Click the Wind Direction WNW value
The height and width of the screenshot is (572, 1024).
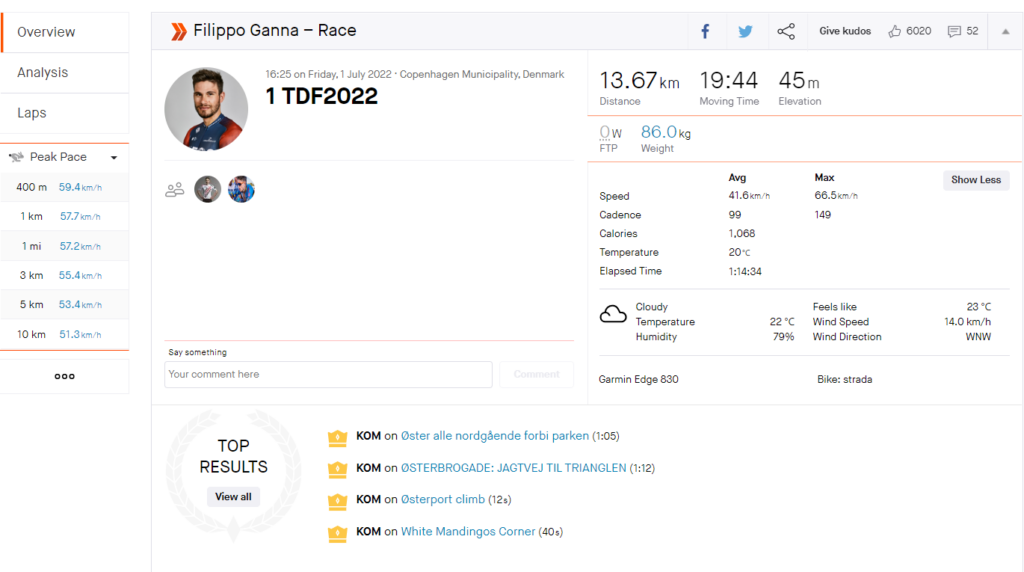978,337
